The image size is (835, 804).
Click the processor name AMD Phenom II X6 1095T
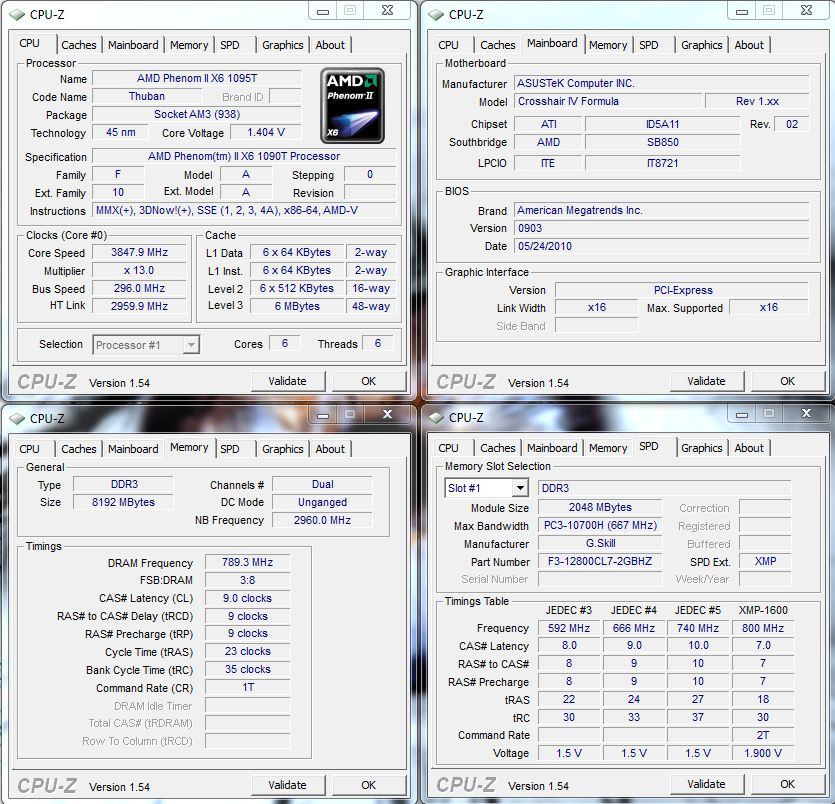click(x=197, y=78)
